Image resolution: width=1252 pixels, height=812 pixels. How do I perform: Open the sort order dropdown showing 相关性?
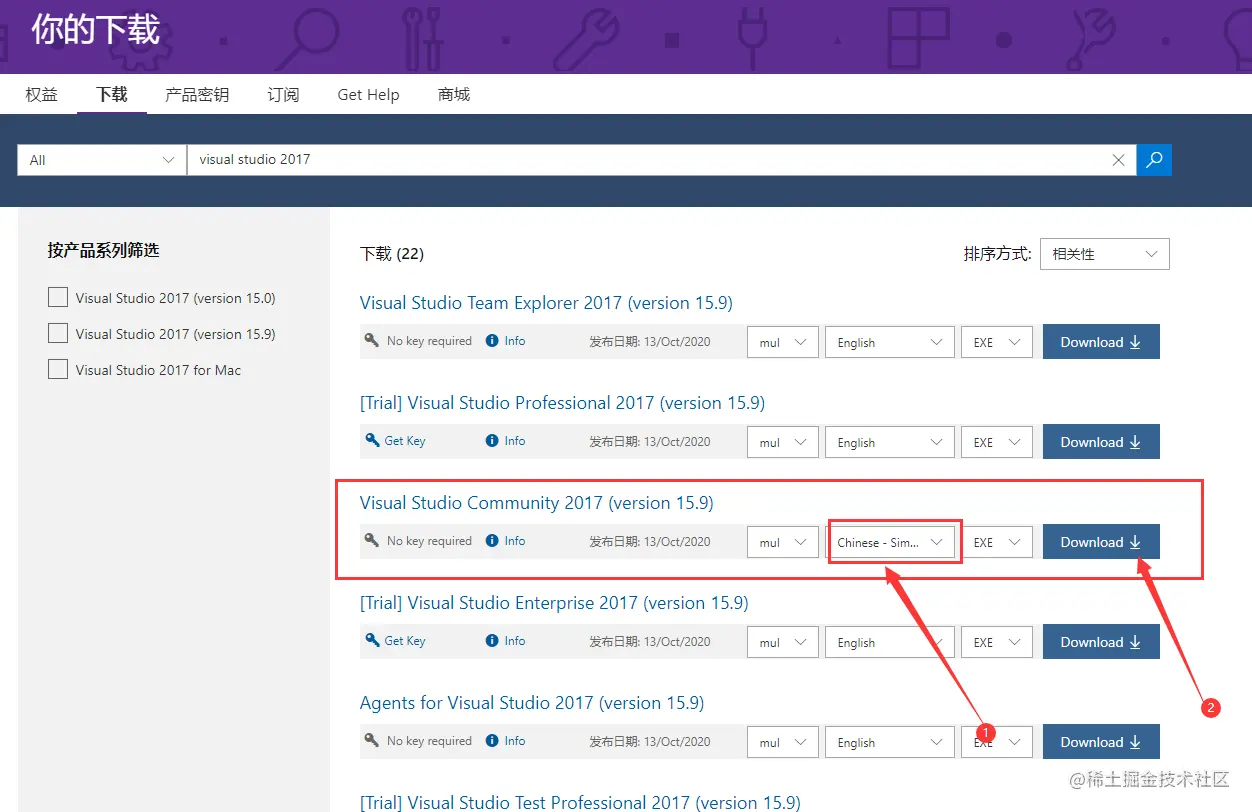coord(1104,254)
